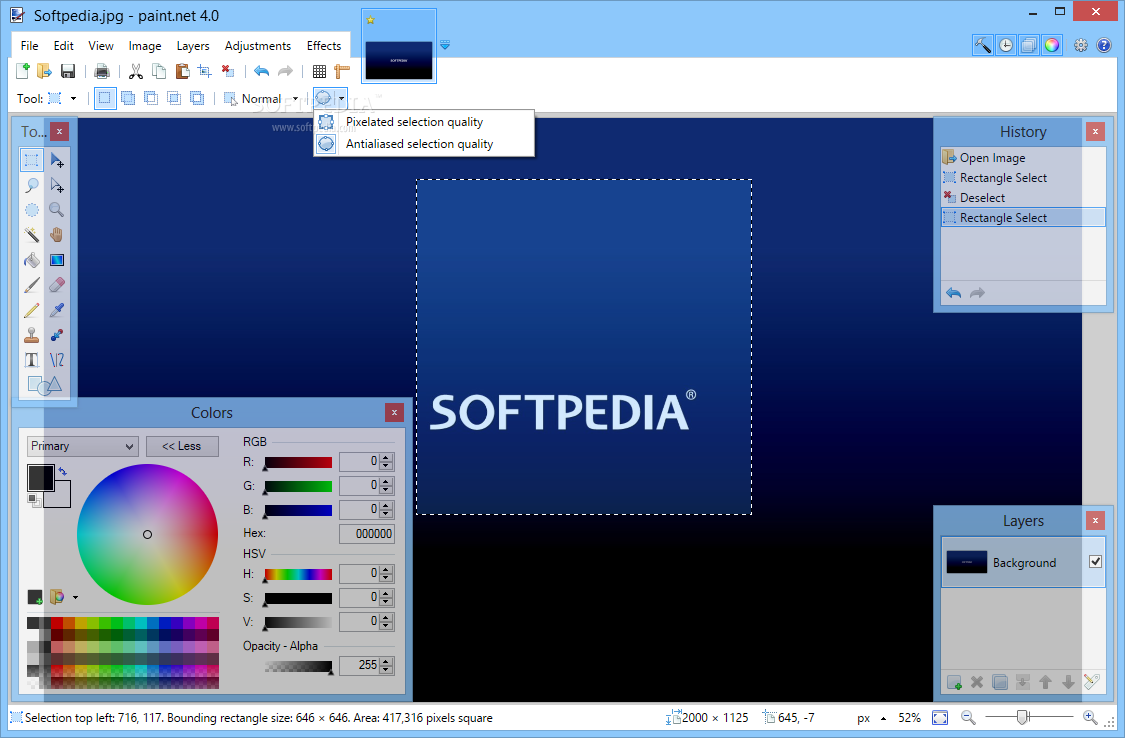Select the Pan hand tool
Screen dimensions: 1125x738
[57, 235]
